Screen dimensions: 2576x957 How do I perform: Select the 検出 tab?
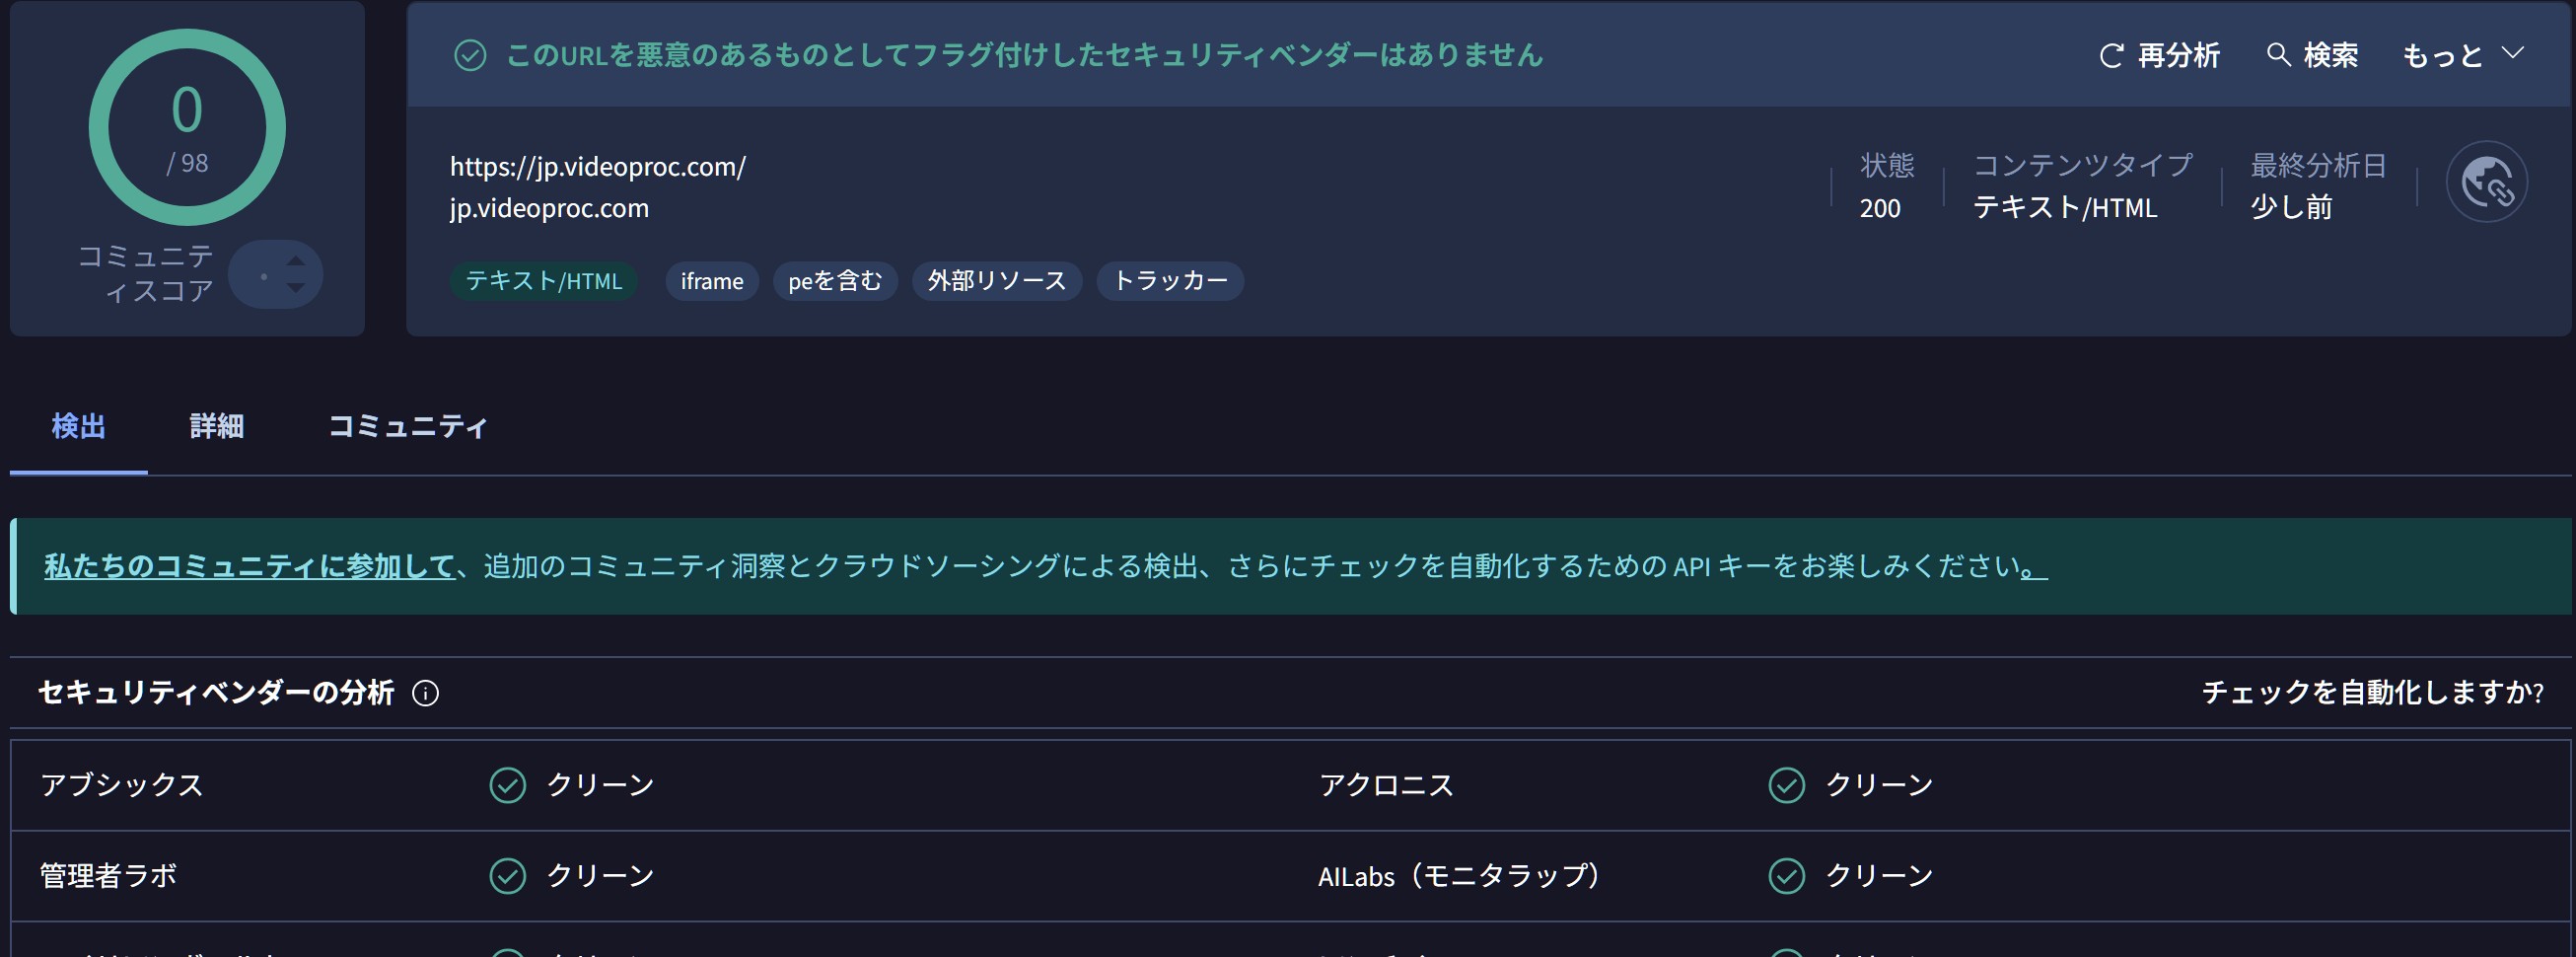[x=78, y=427]
